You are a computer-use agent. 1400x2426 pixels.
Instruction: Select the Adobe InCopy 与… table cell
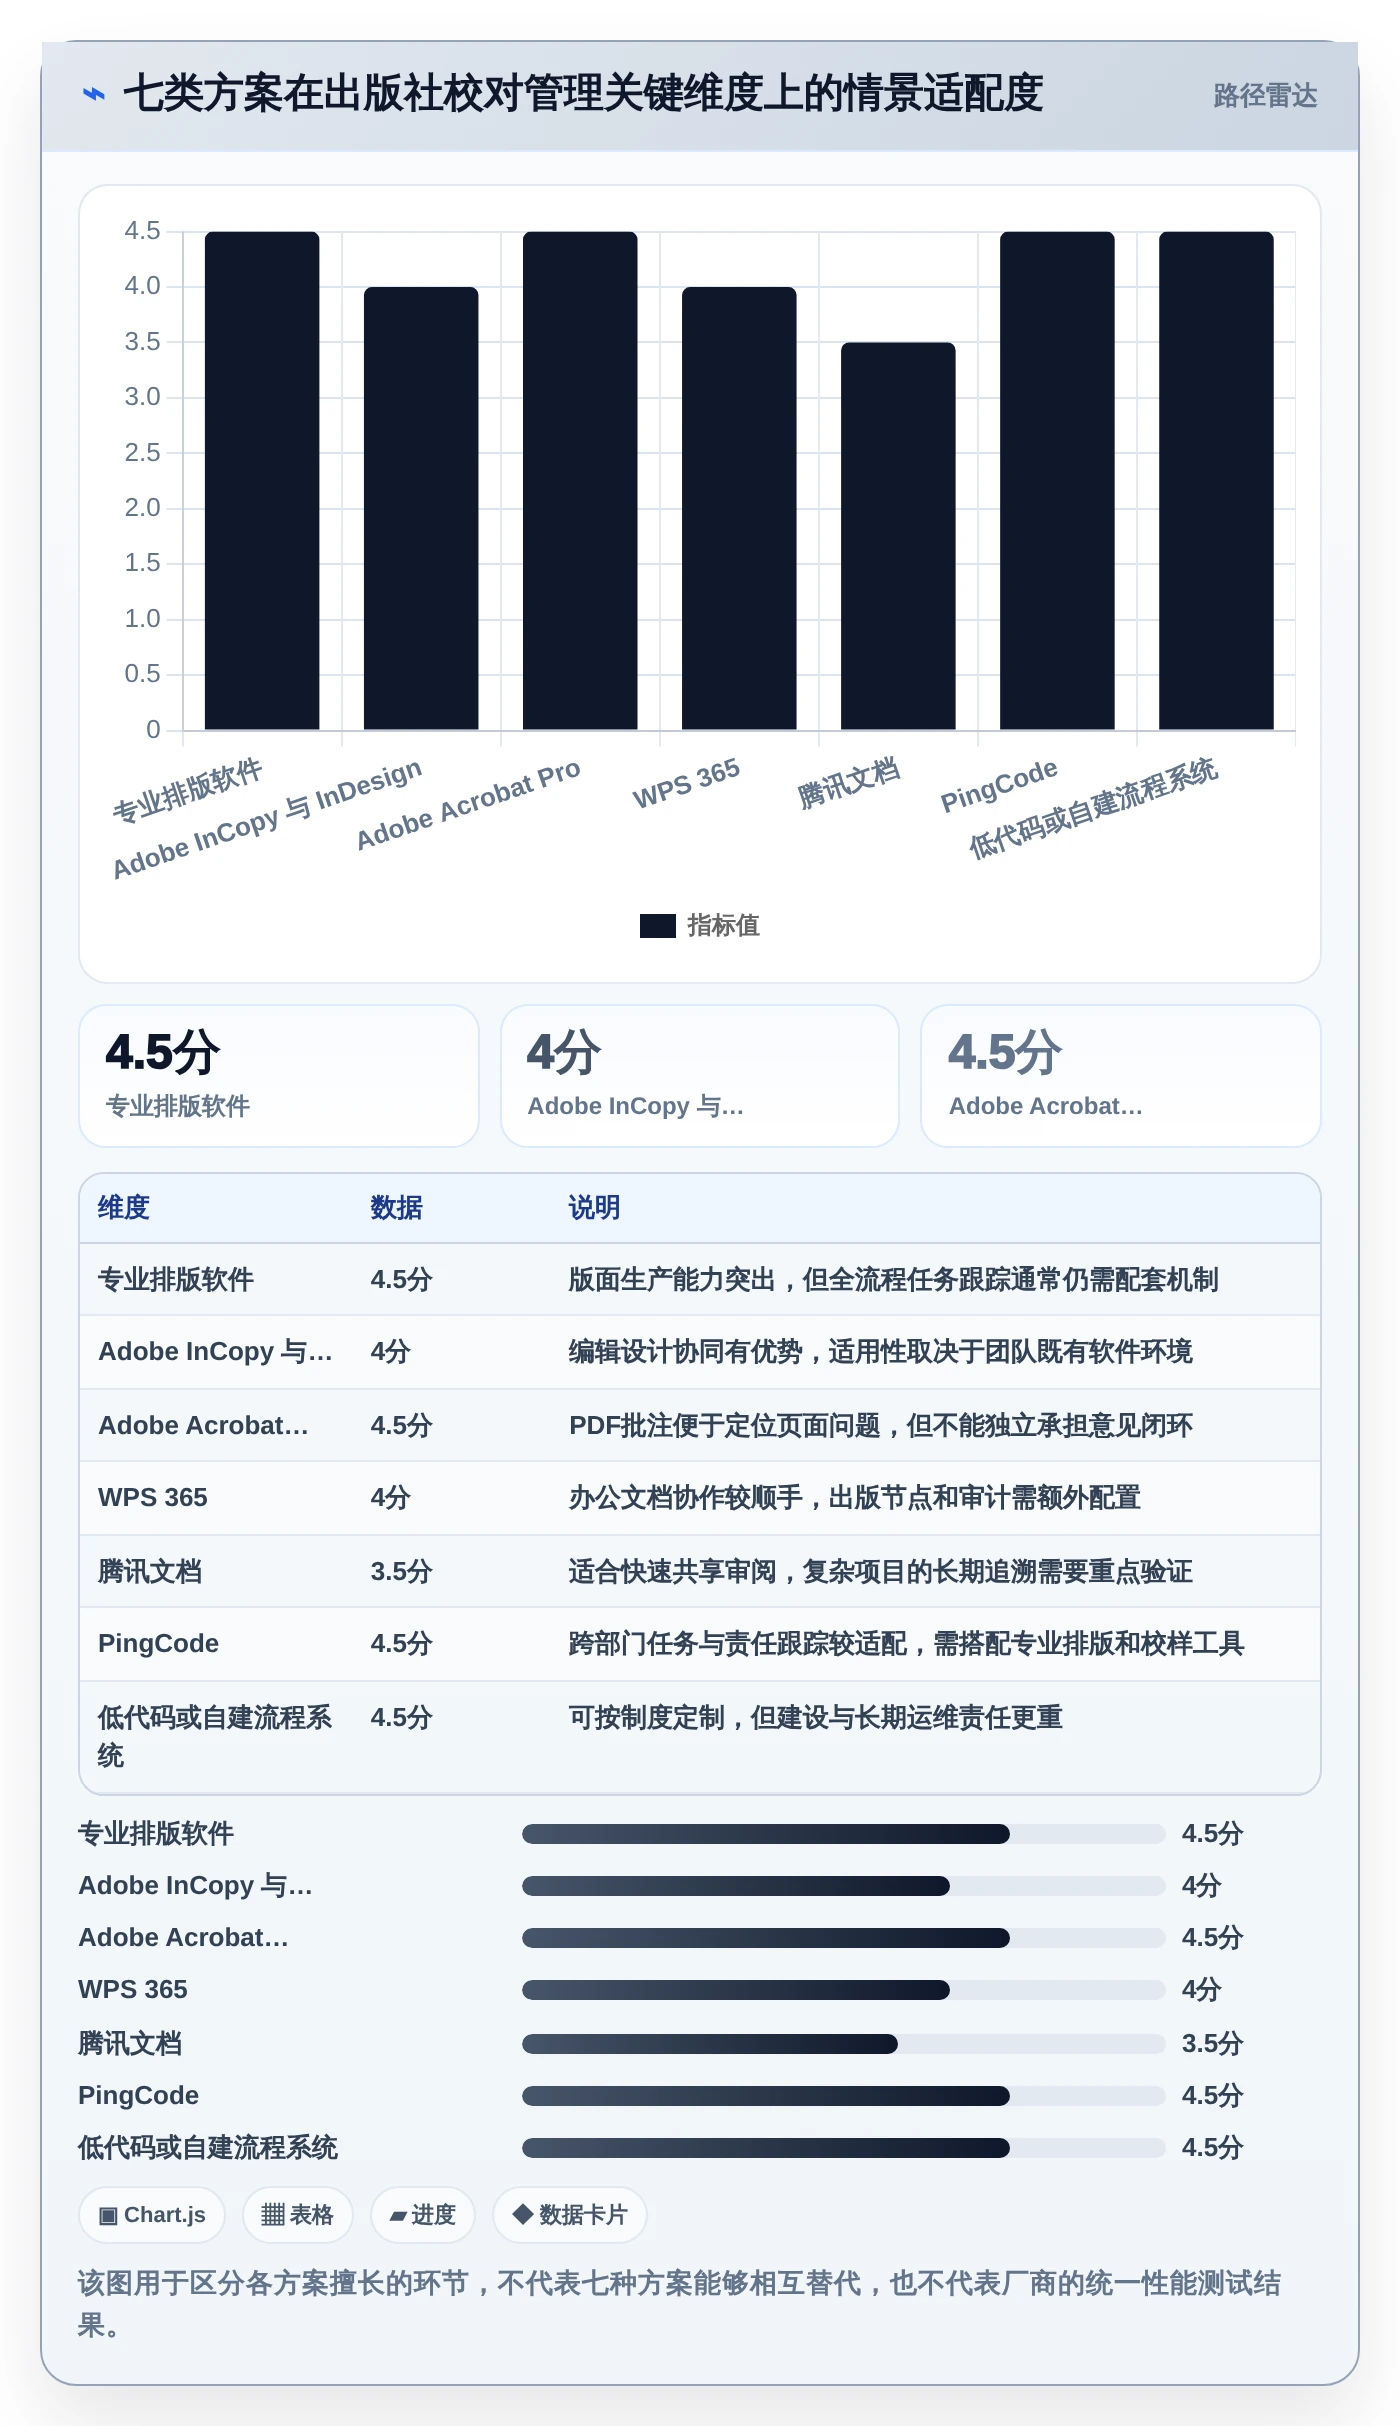tap(215, 1352)
